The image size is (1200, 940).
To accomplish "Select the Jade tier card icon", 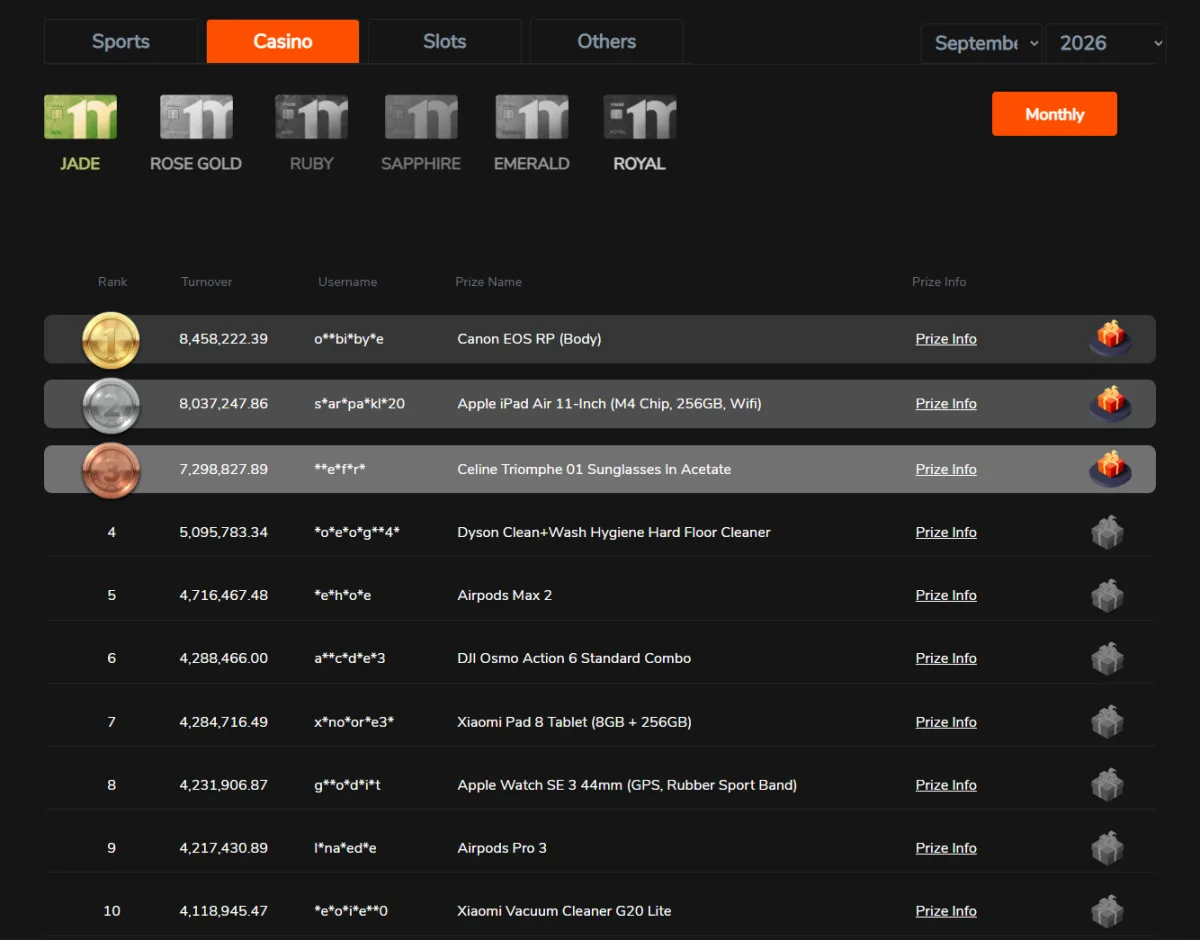I will click(80, 117).
